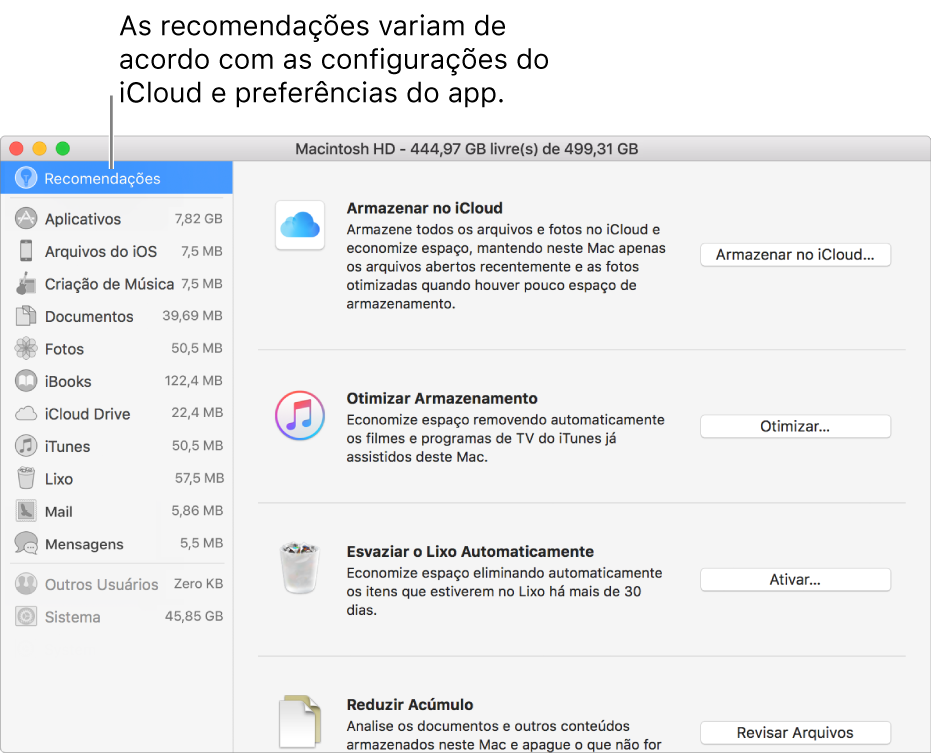Viewport: 931px width, 753px height.
Task: Open the Documentos category label
Action: 89,317
